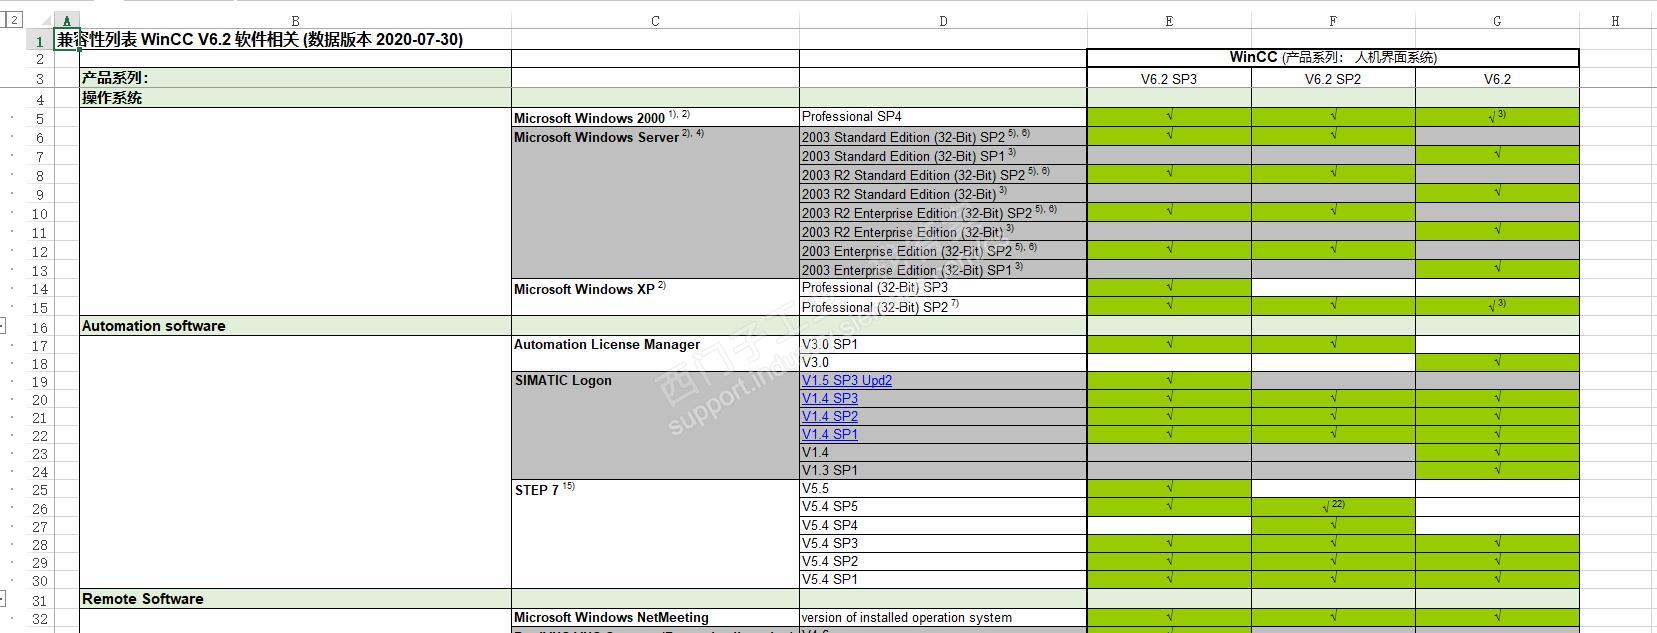Select row 16 header

click(x=40, y=327)
